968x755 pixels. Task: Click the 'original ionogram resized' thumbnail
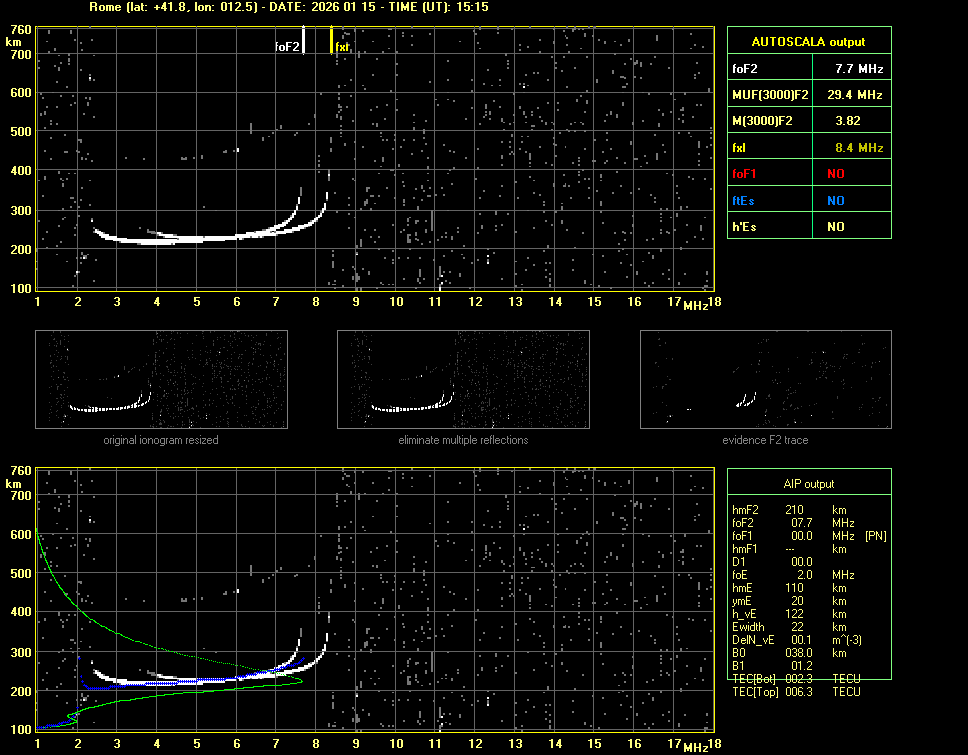click(x=161, y=380)
